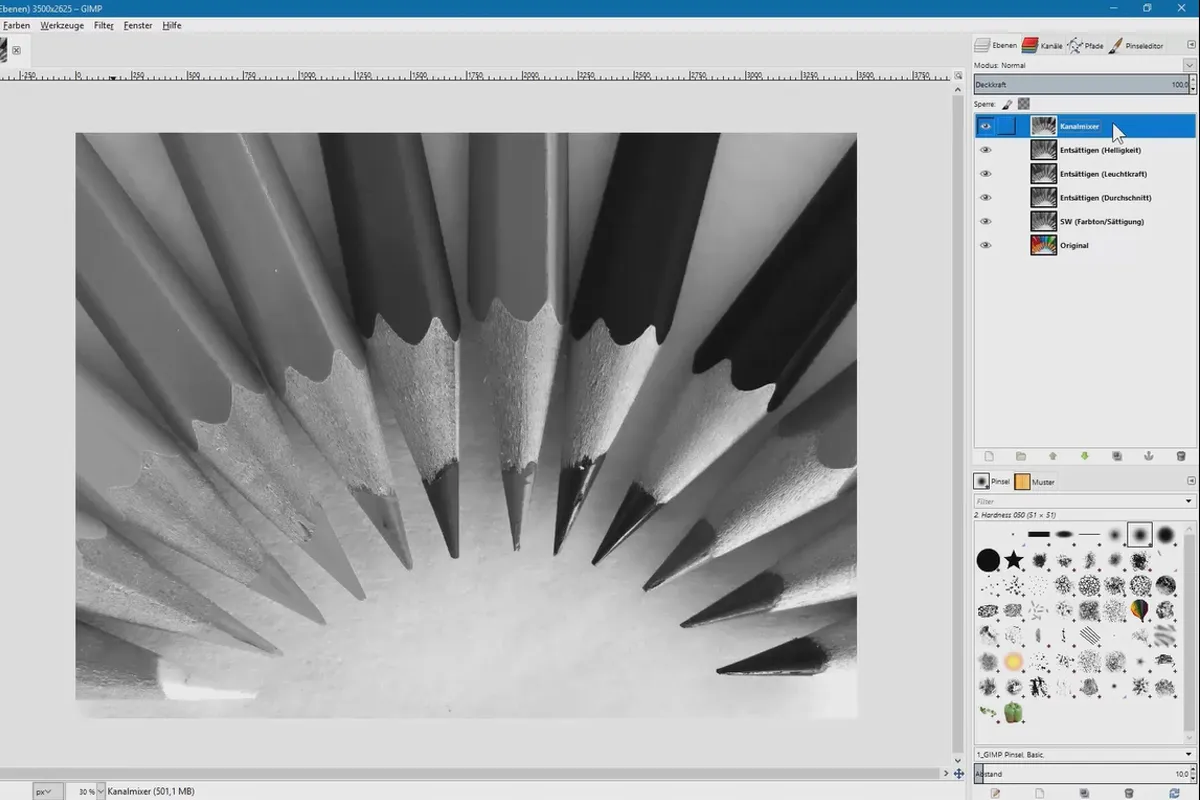Hide the Kanalmixer layer

[986, 126]
